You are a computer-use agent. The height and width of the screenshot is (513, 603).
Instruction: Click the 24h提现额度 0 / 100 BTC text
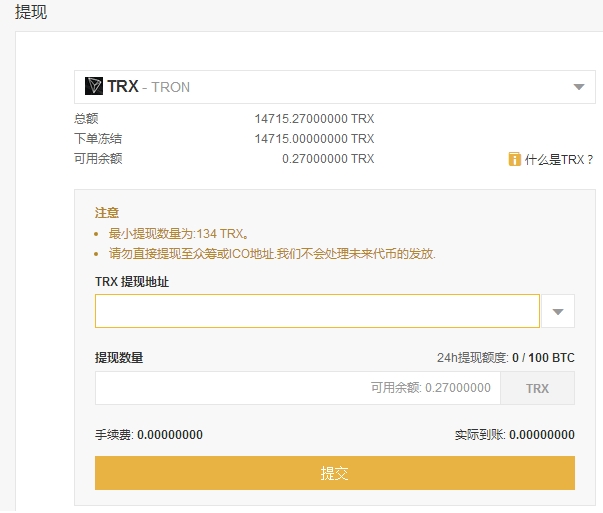(x=506, y=358)
